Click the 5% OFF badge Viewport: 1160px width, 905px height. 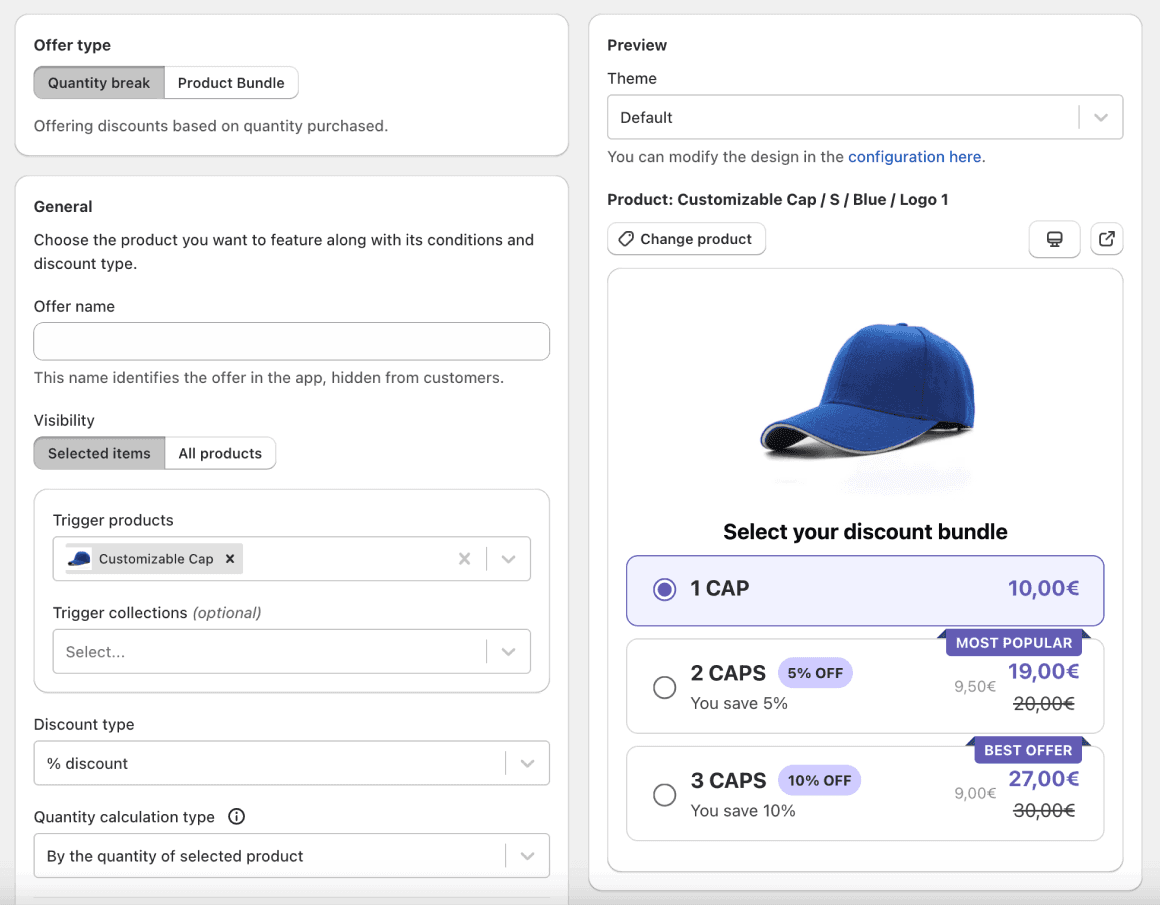tap(815, 673)
